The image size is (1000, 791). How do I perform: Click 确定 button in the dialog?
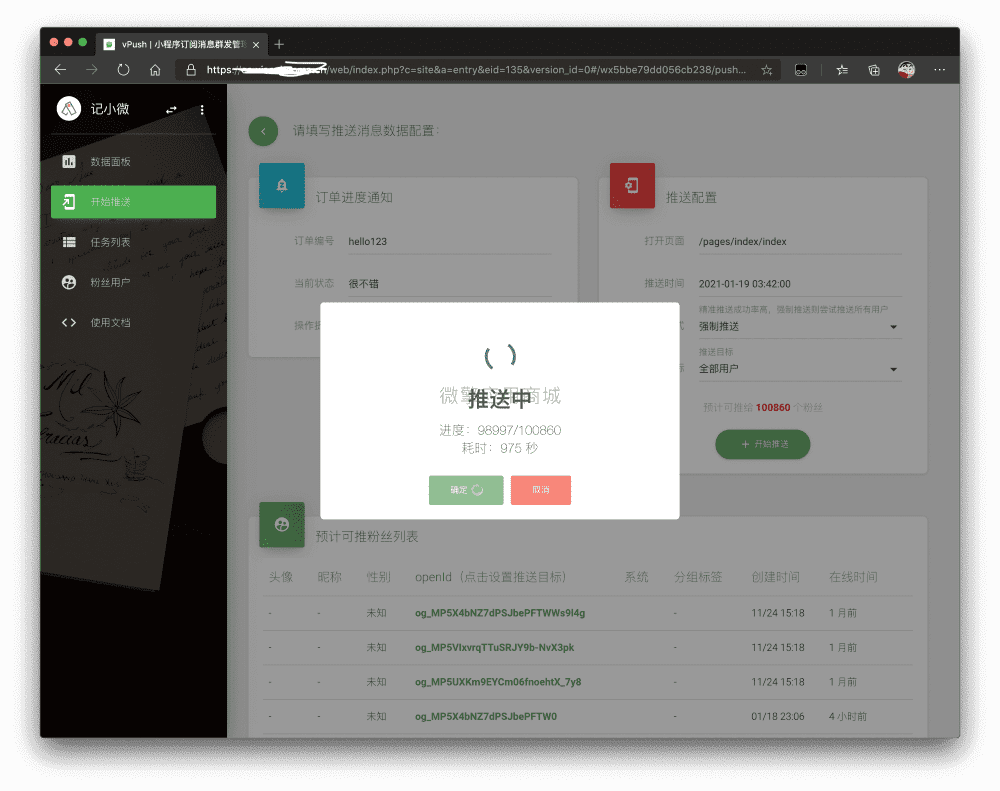tap(466, 490)
